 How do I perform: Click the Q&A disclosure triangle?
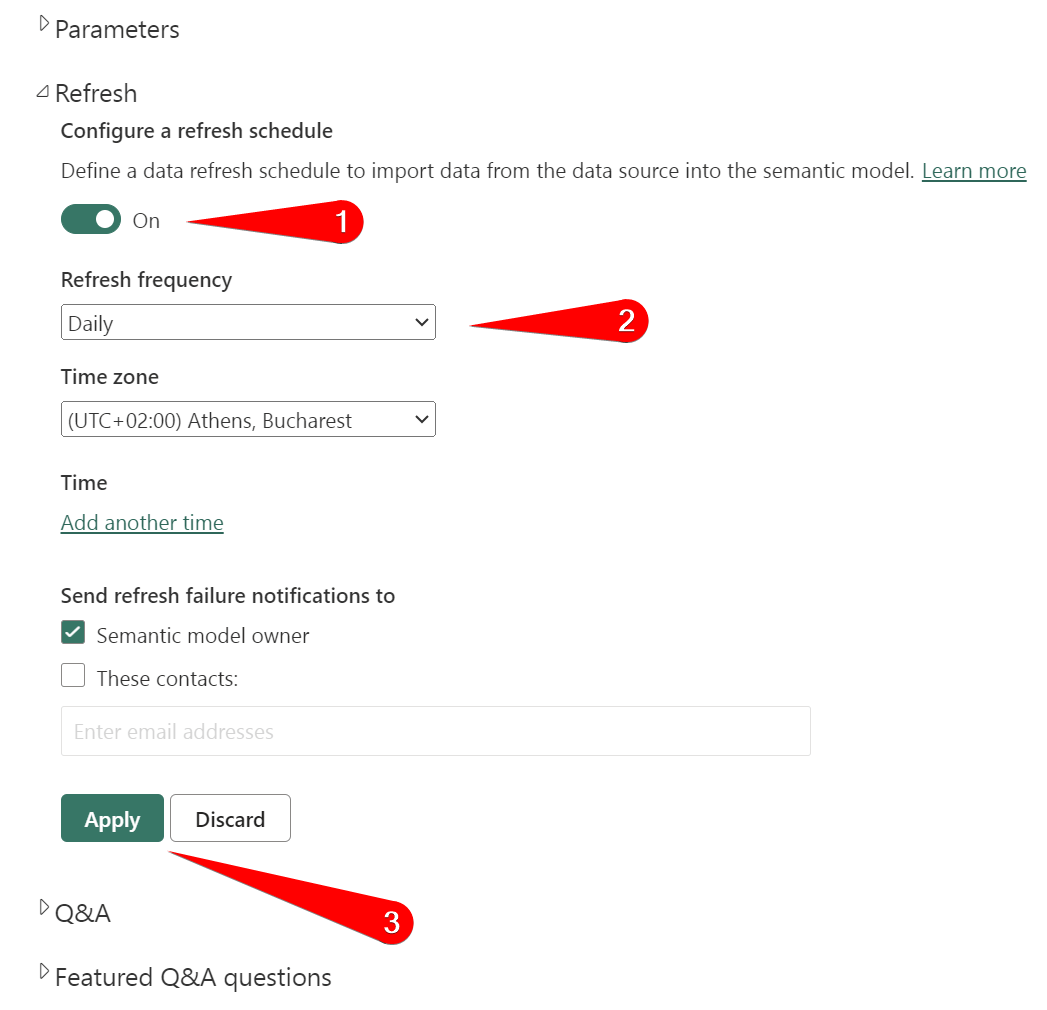[x=42, y=906]
